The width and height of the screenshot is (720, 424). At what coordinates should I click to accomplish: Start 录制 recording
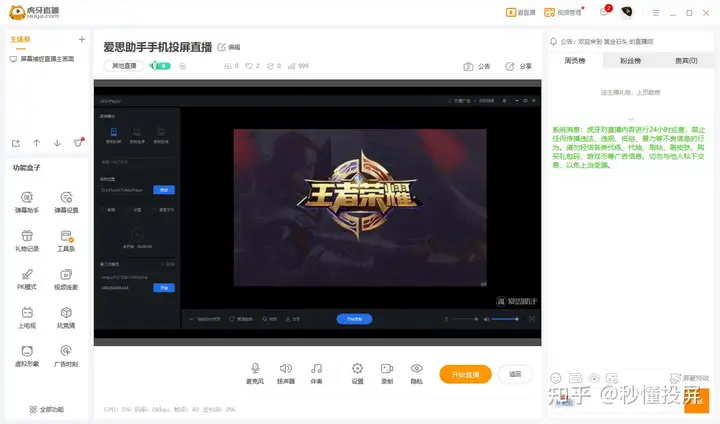(387, 373)
